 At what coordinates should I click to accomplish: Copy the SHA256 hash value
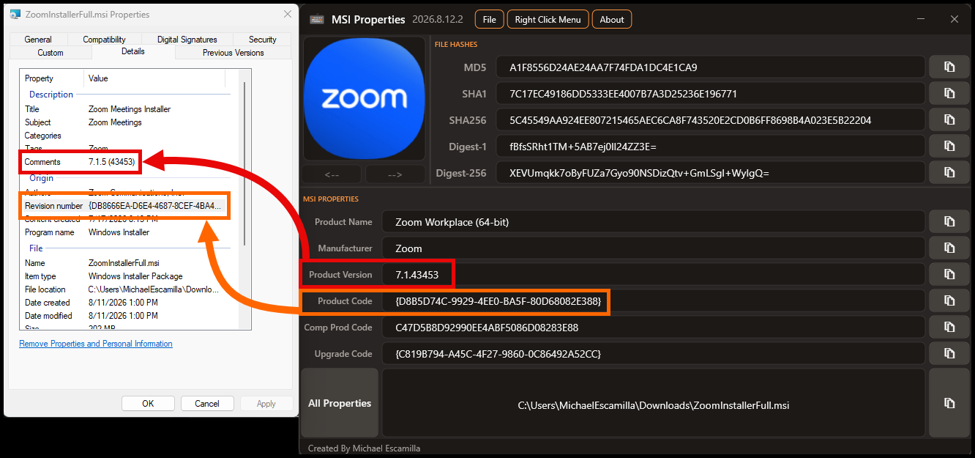[x=949, y=120]
